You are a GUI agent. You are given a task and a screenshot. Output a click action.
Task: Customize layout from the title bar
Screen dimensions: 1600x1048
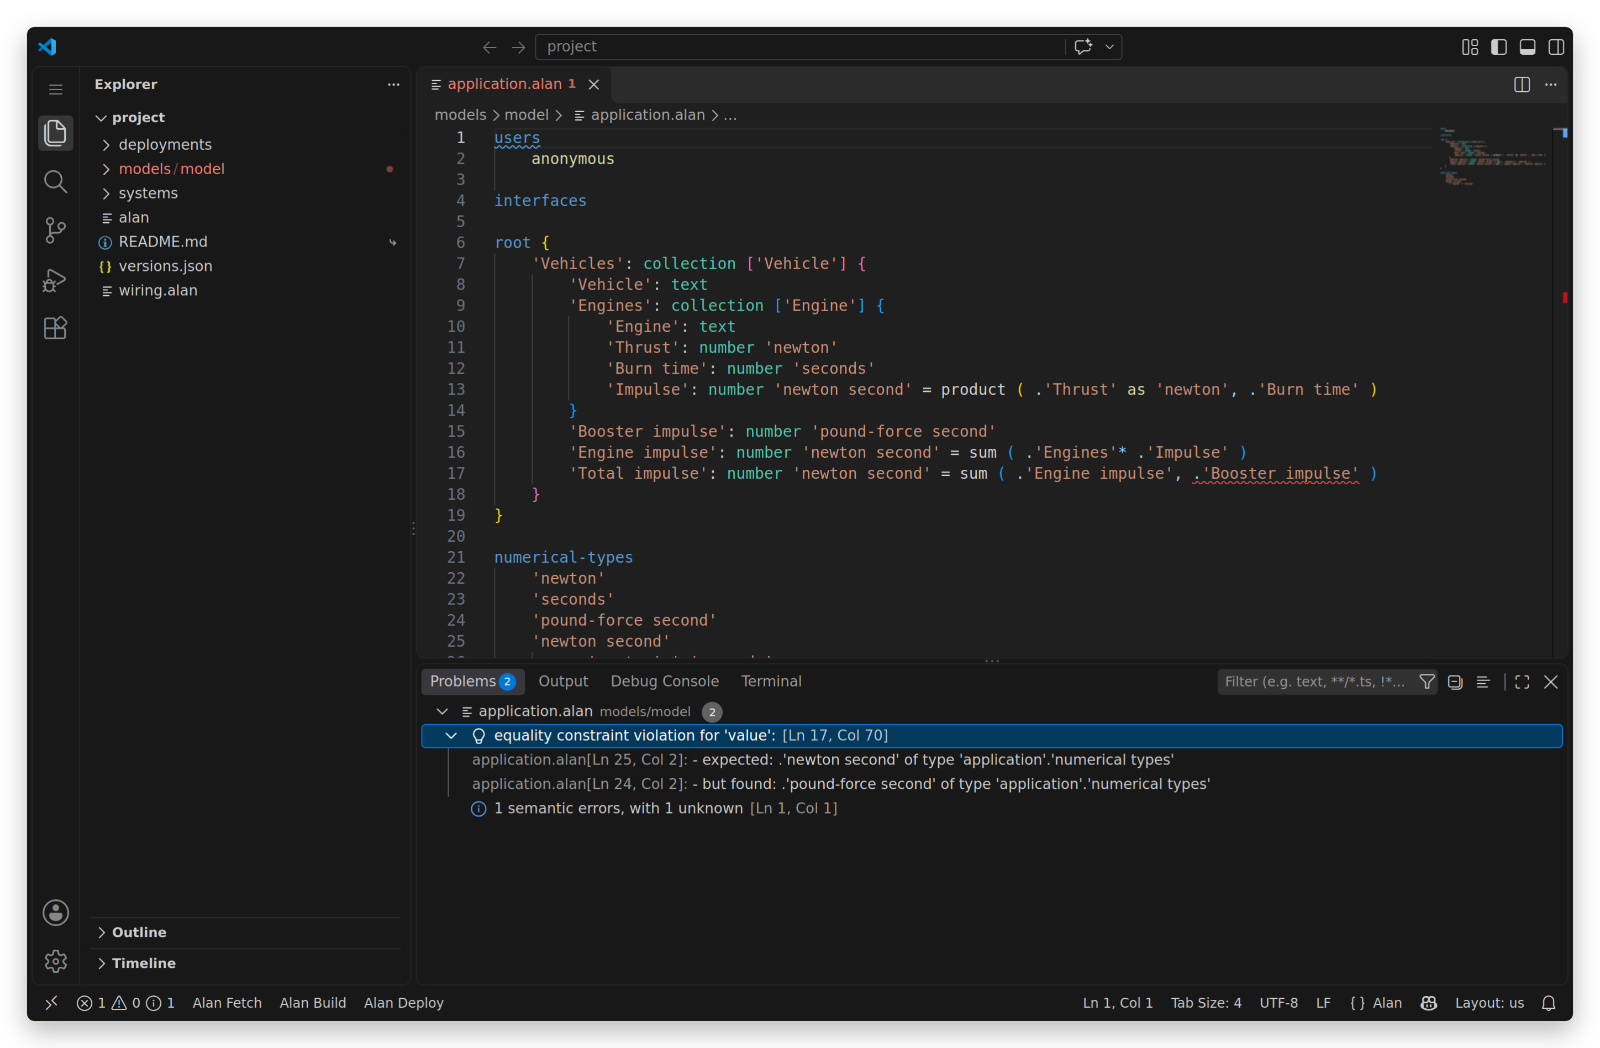pyautogui.click(x=1470, y=47)
